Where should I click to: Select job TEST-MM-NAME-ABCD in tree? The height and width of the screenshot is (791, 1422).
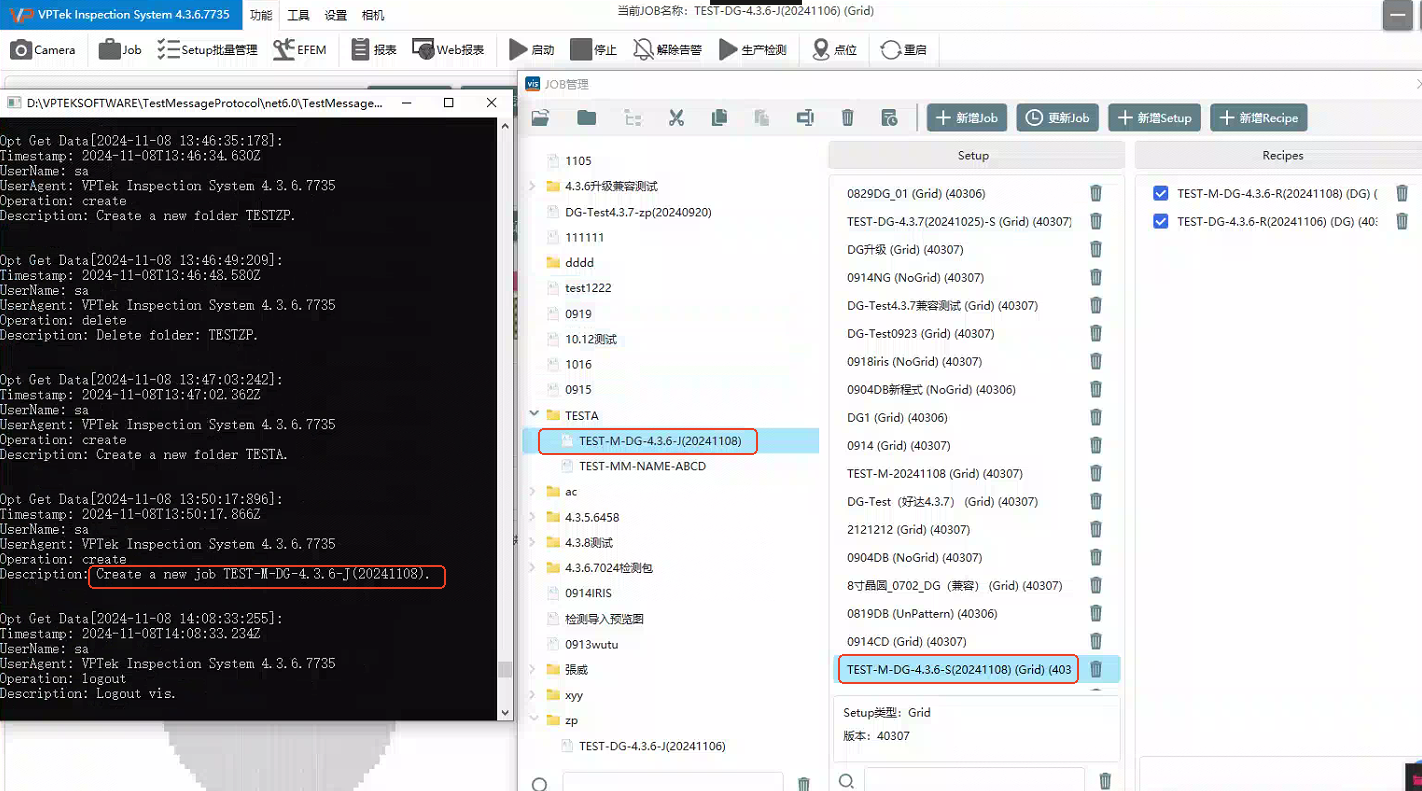coord(642,466)
